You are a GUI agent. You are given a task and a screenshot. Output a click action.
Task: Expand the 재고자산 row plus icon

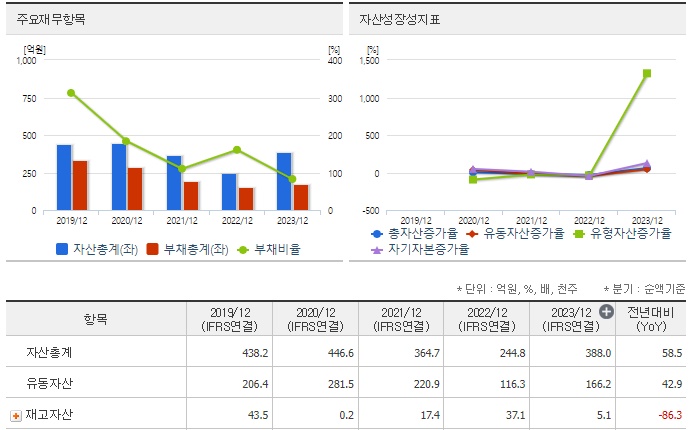[x=16, y=416]
